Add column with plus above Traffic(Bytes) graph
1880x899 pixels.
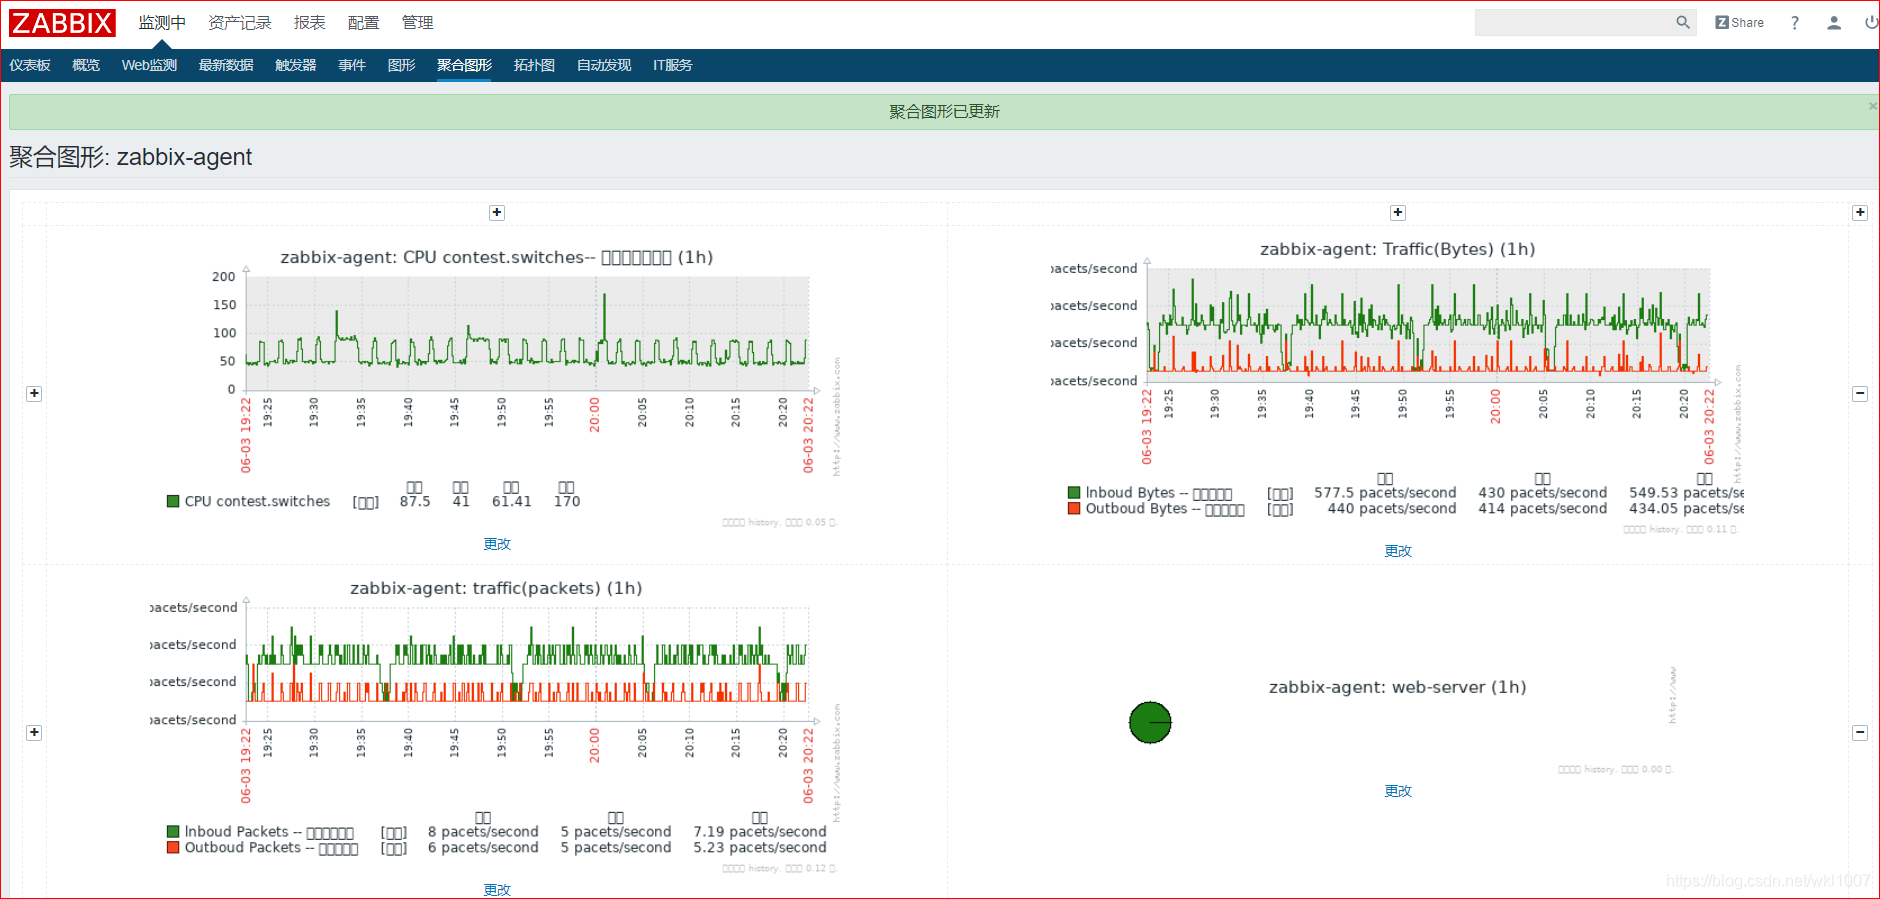(x=1398, y=212)
